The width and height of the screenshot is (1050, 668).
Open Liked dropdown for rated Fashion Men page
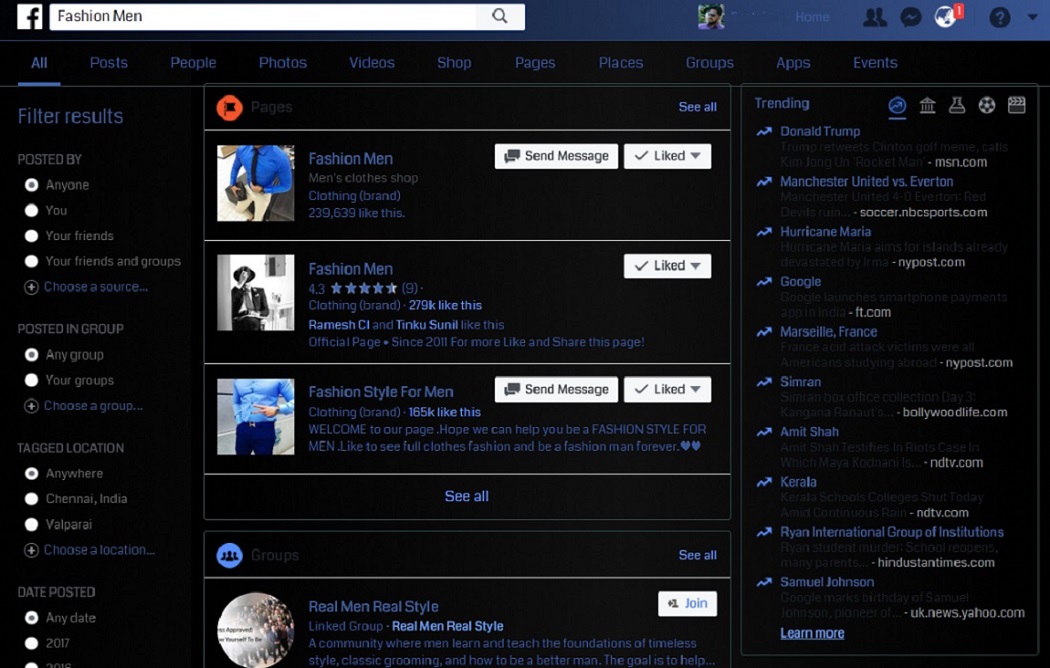coord(667,266)
